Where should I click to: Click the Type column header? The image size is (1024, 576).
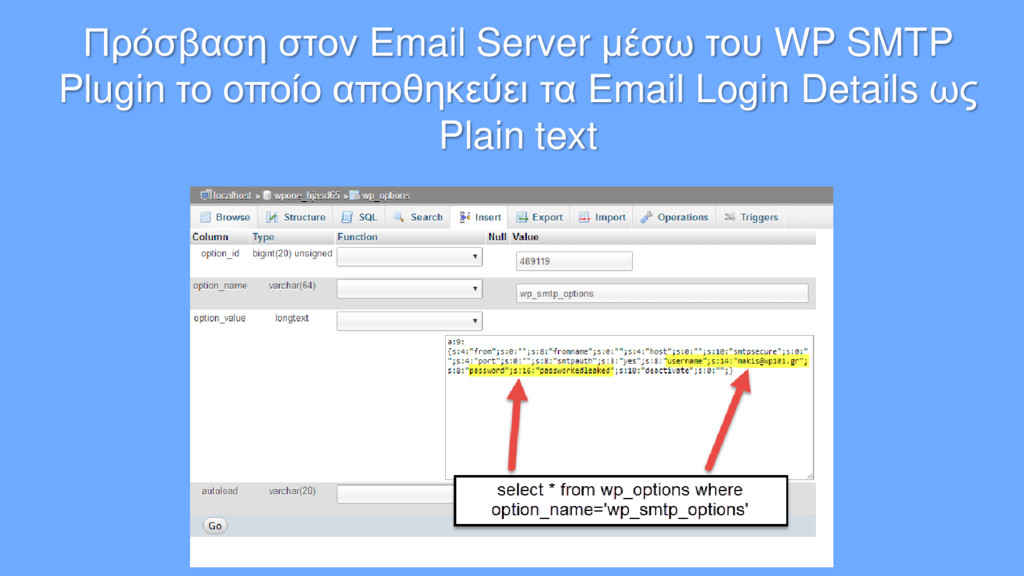[263, 237]
